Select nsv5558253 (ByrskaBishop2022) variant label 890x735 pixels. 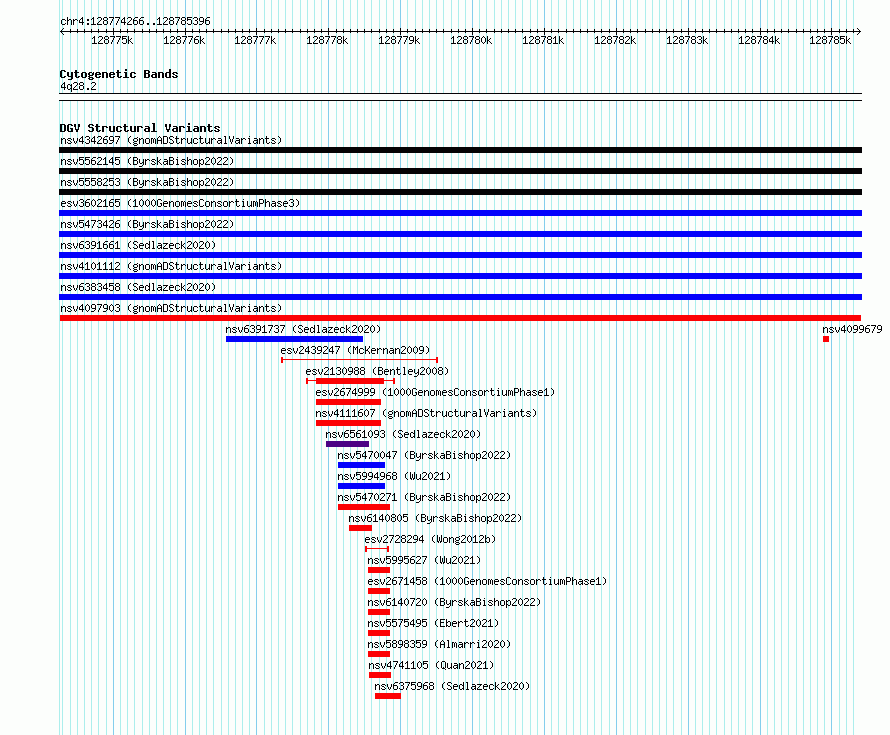147,182
